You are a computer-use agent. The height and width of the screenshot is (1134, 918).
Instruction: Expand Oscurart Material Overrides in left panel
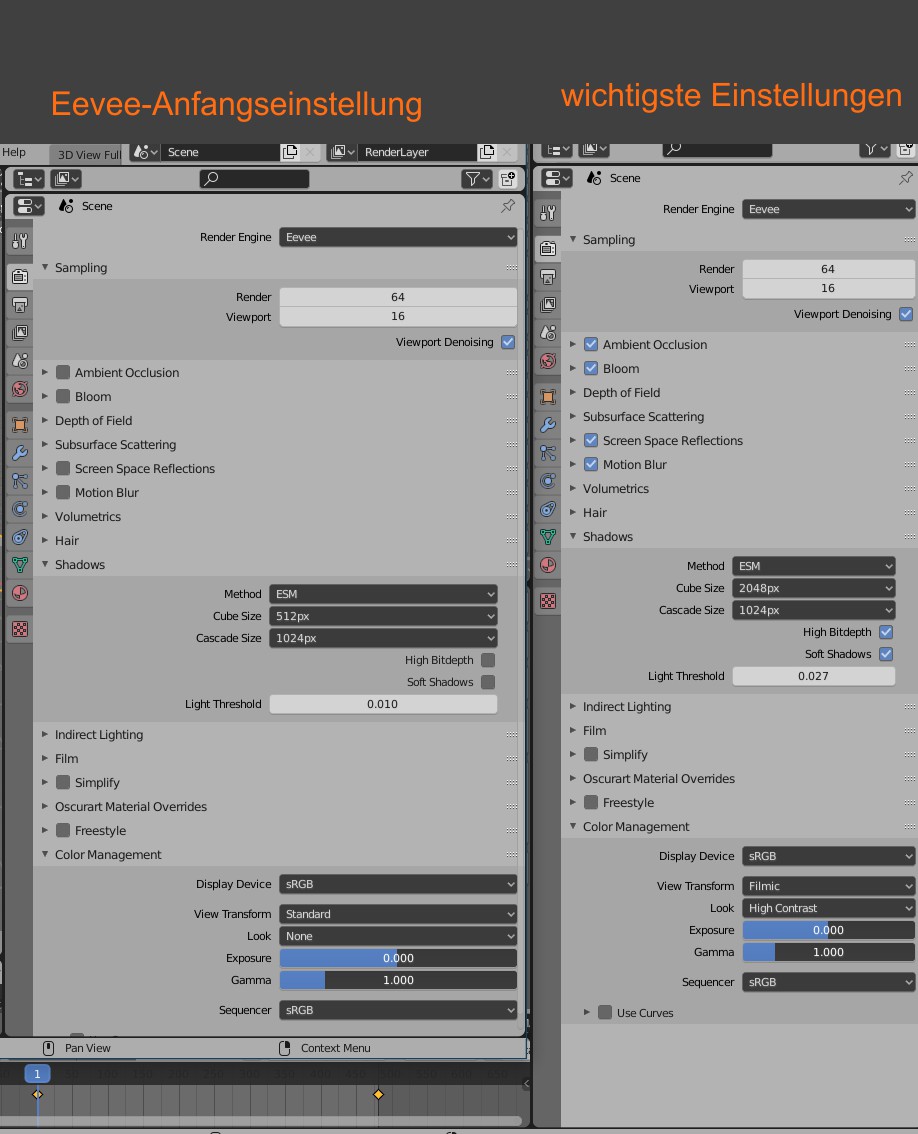pyautogui.click(x=130, y=806)
